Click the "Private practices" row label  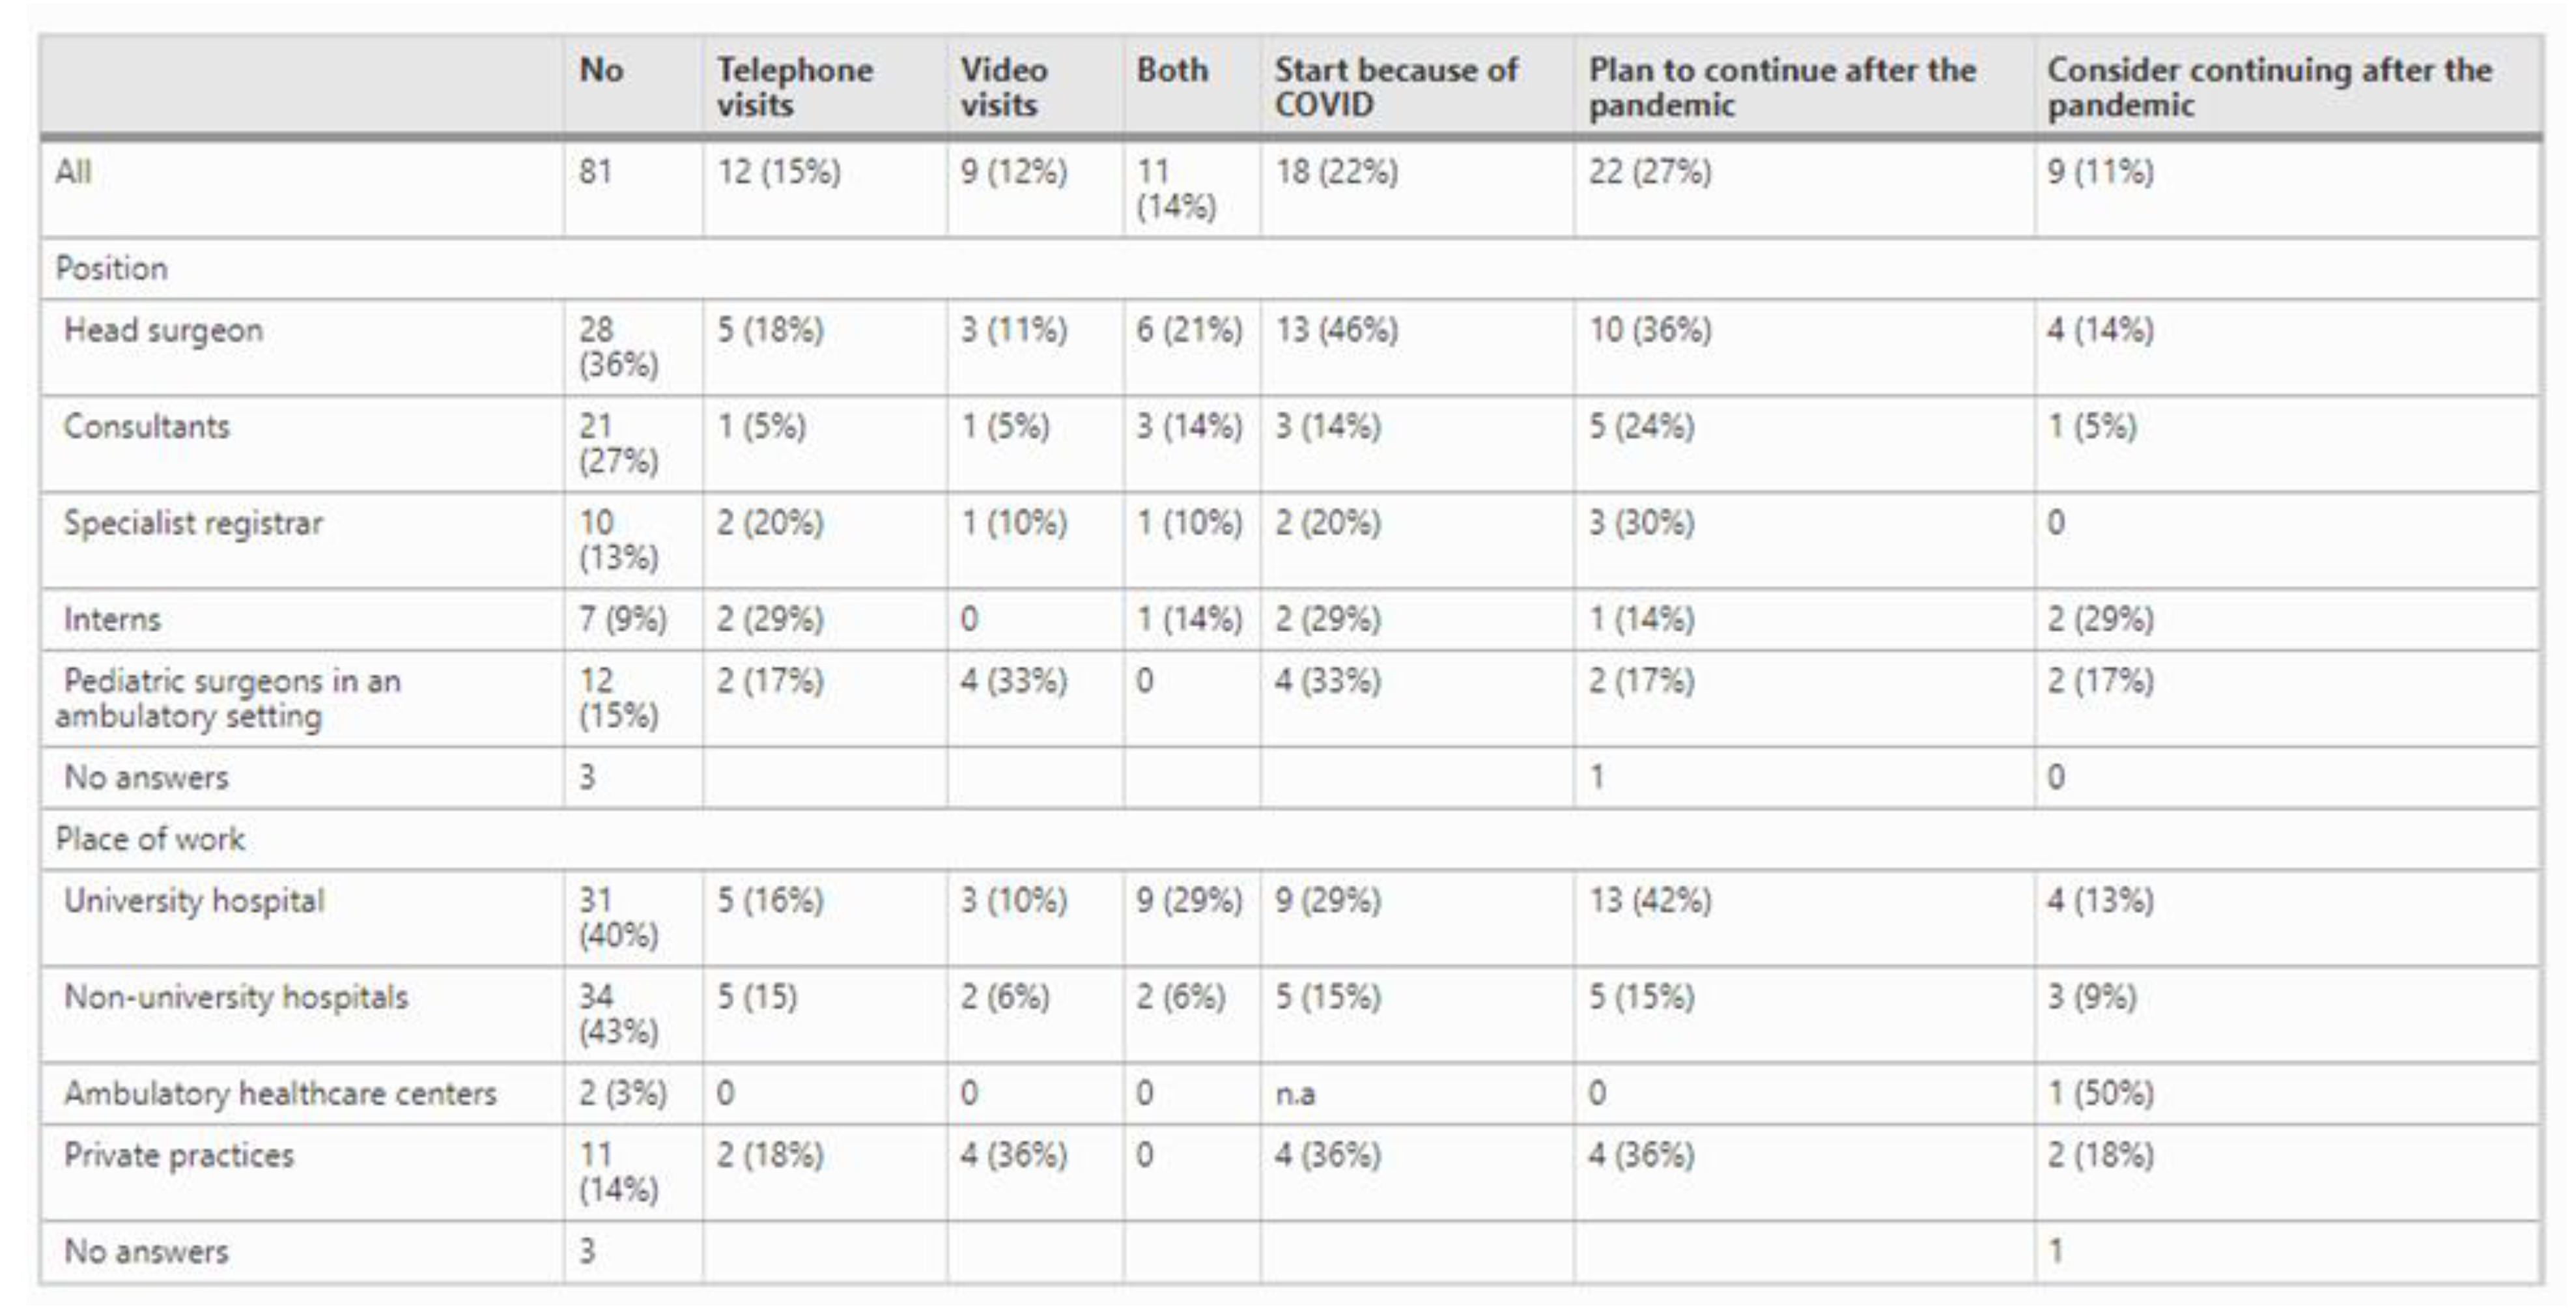[x=179, y=1155]
